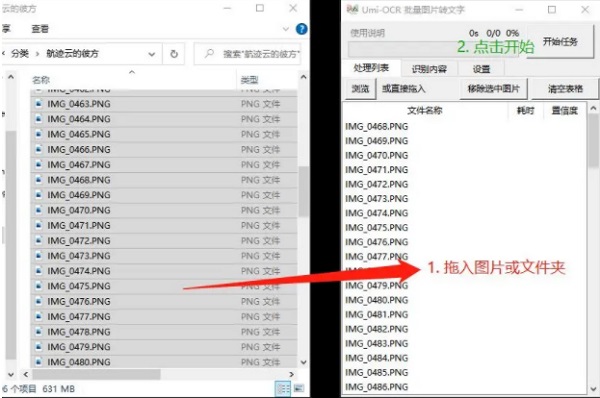The image size is (600, 398).
Task: Click the 开始任务 button
Action: [560, 41]
